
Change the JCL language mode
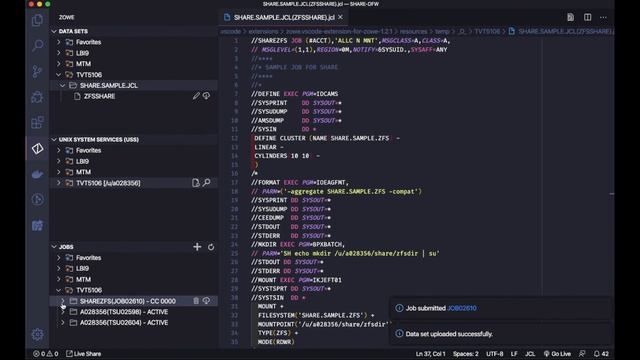(x=530, y=354)
